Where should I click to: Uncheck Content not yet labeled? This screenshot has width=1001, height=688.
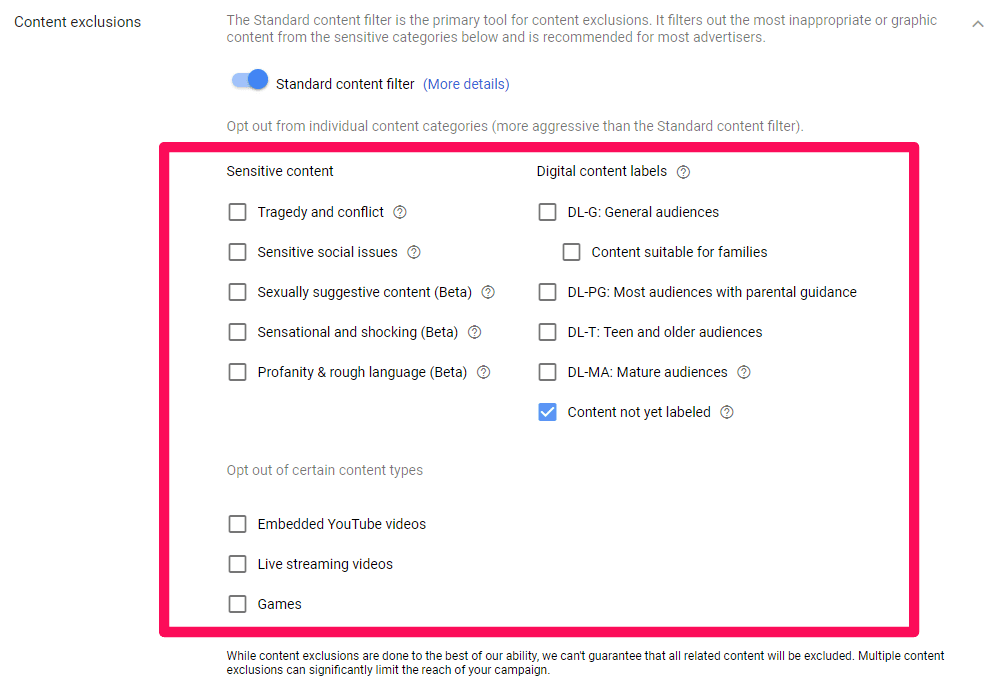[x=547, y=412]
